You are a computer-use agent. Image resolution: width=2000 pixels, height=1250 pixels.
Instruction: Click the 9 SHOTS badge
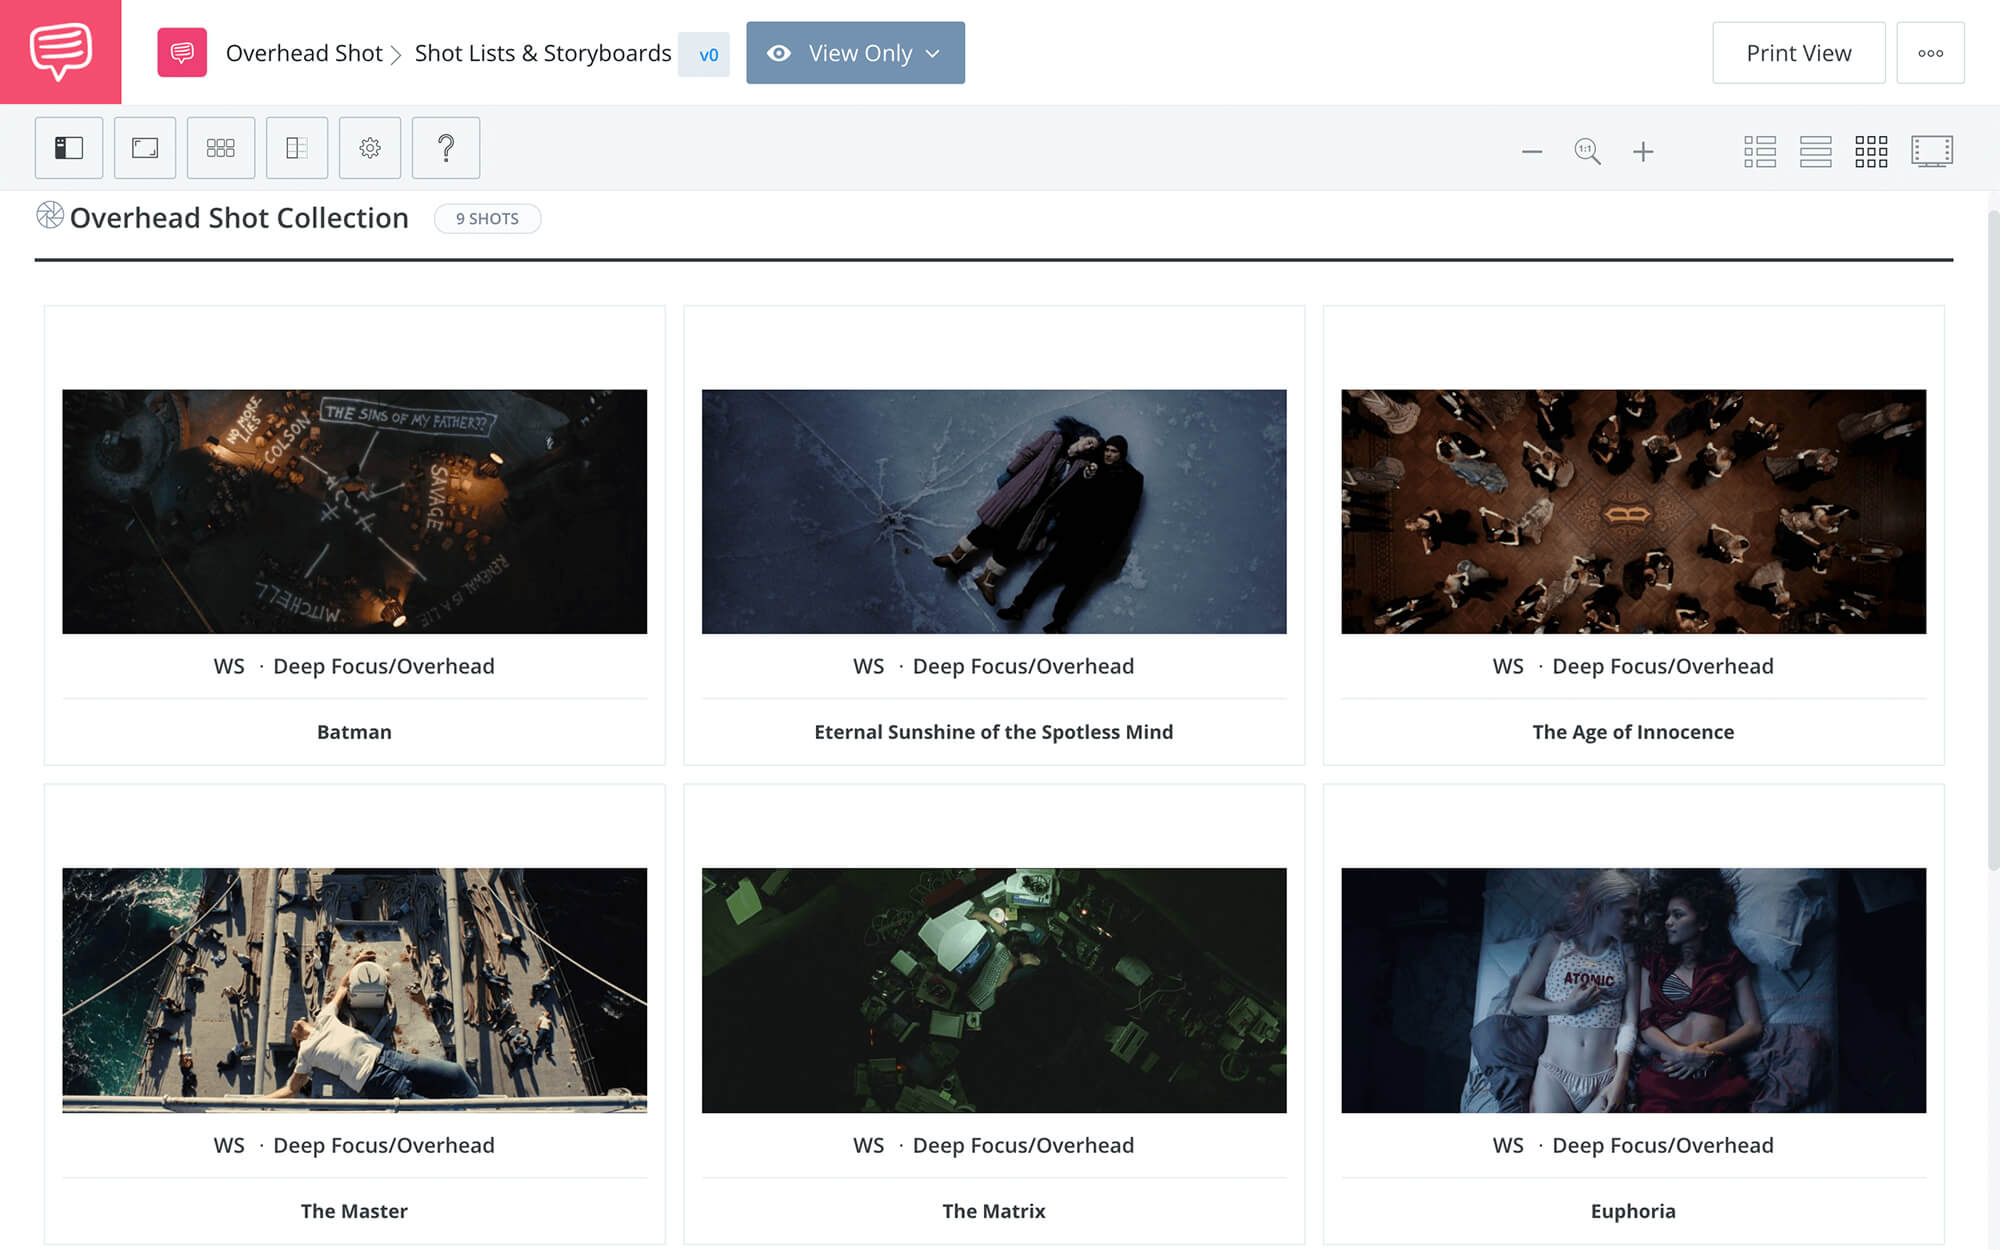487,218
